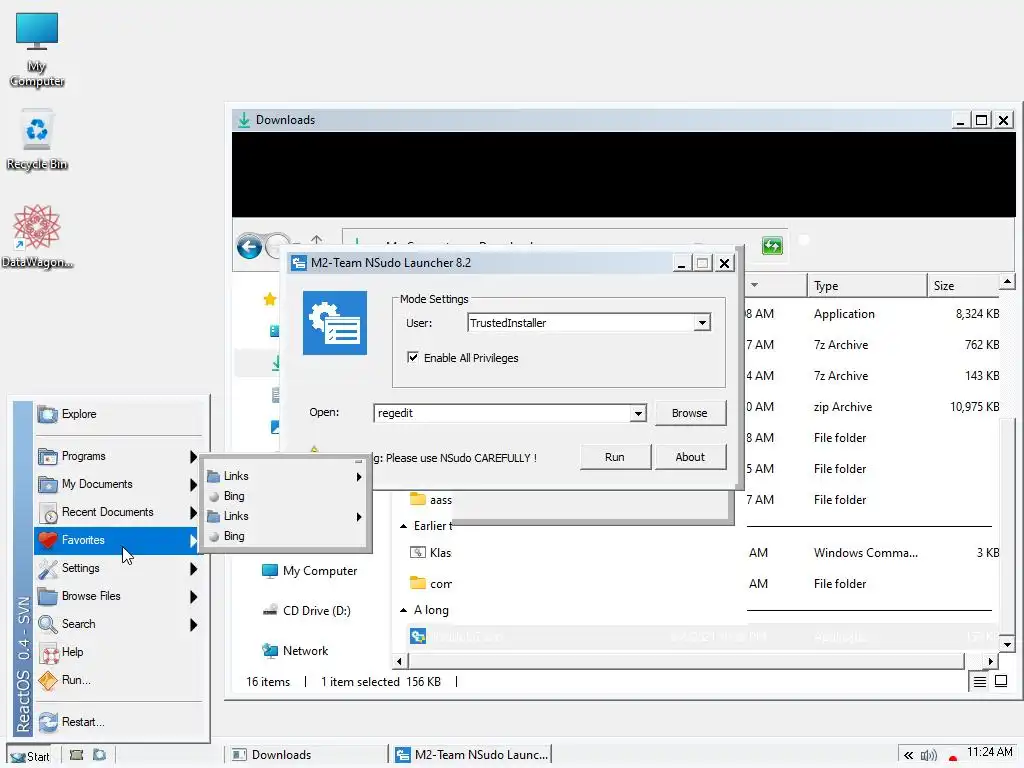Collapse the Earlier group in the file list
The width and height of the screenshot is (1024, 768).
pyautogui.click(x=404, y=526)
